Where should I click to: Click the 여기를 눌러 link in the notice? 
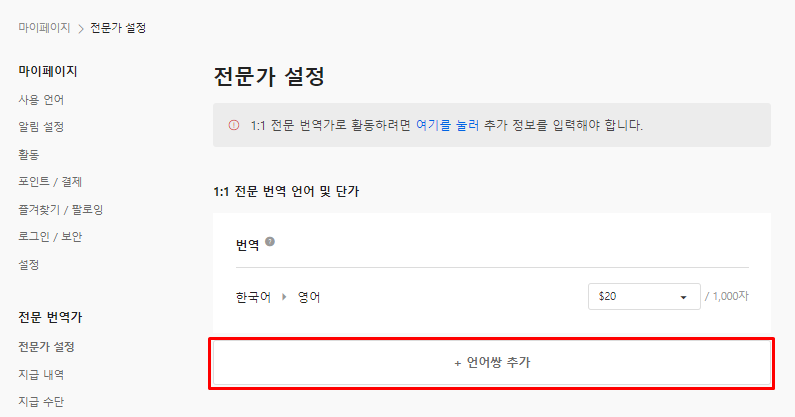coord(447,125)
